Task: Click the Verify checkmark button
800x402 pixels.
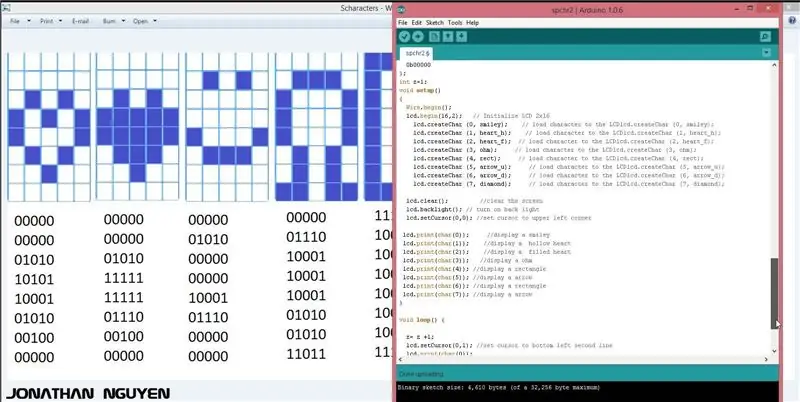Action: (x=405, y=37)
